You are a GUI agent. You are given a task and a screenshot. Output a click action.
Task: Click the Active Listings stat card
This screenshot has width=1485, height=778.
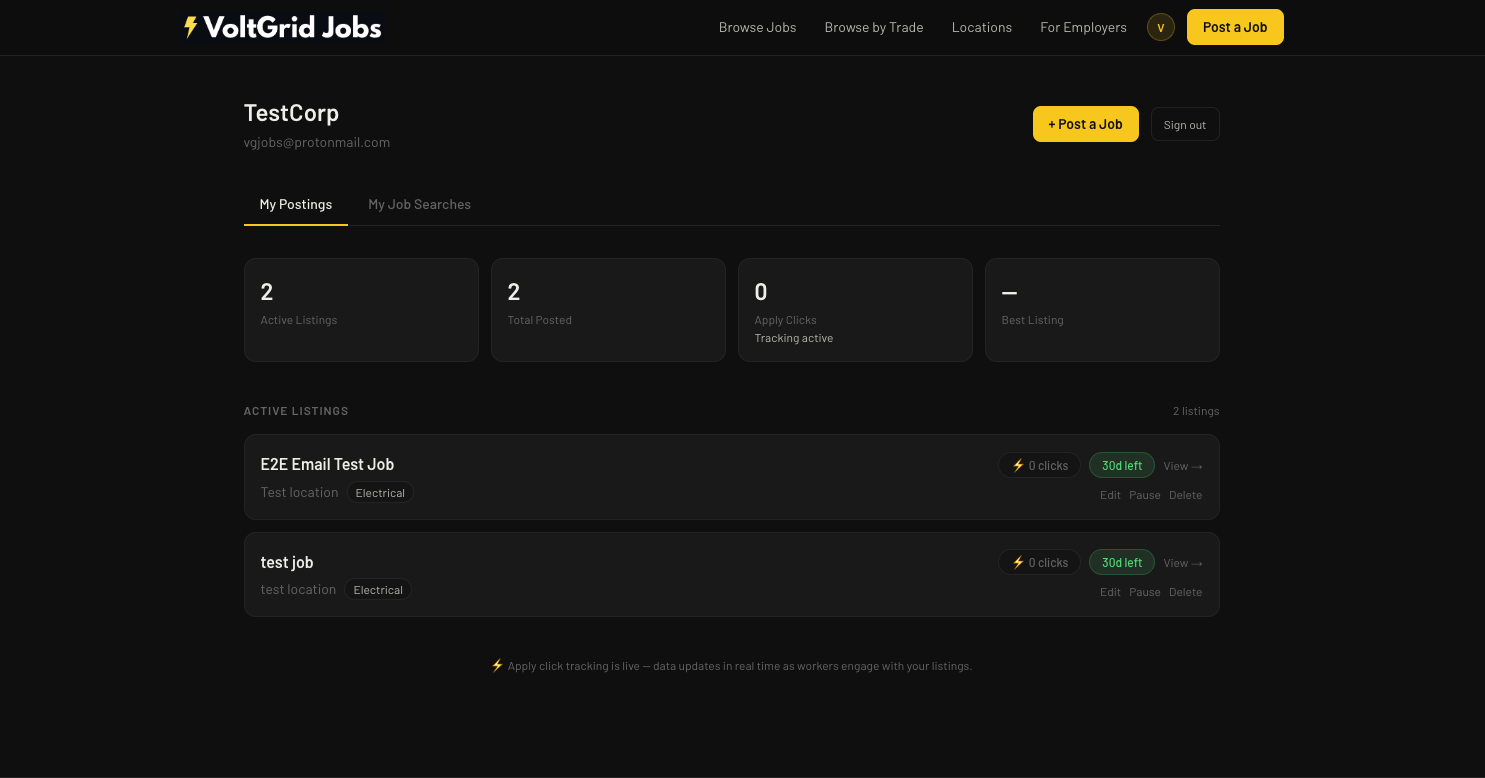(361, 310)
